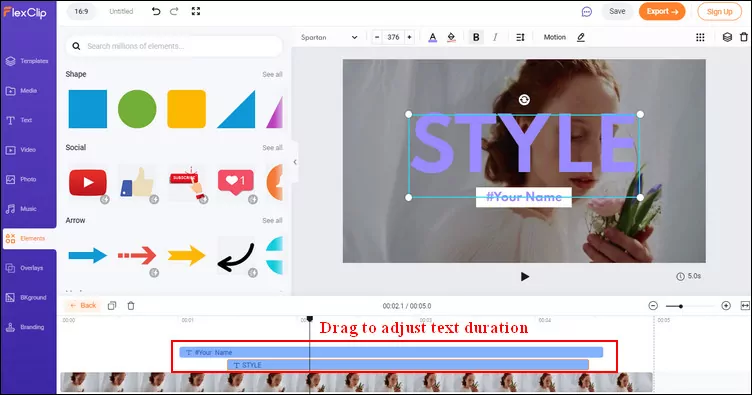Increase font size with plus button
Image resolution: width=752 pixels, height=395 pixels.
(x=409, y=37)
